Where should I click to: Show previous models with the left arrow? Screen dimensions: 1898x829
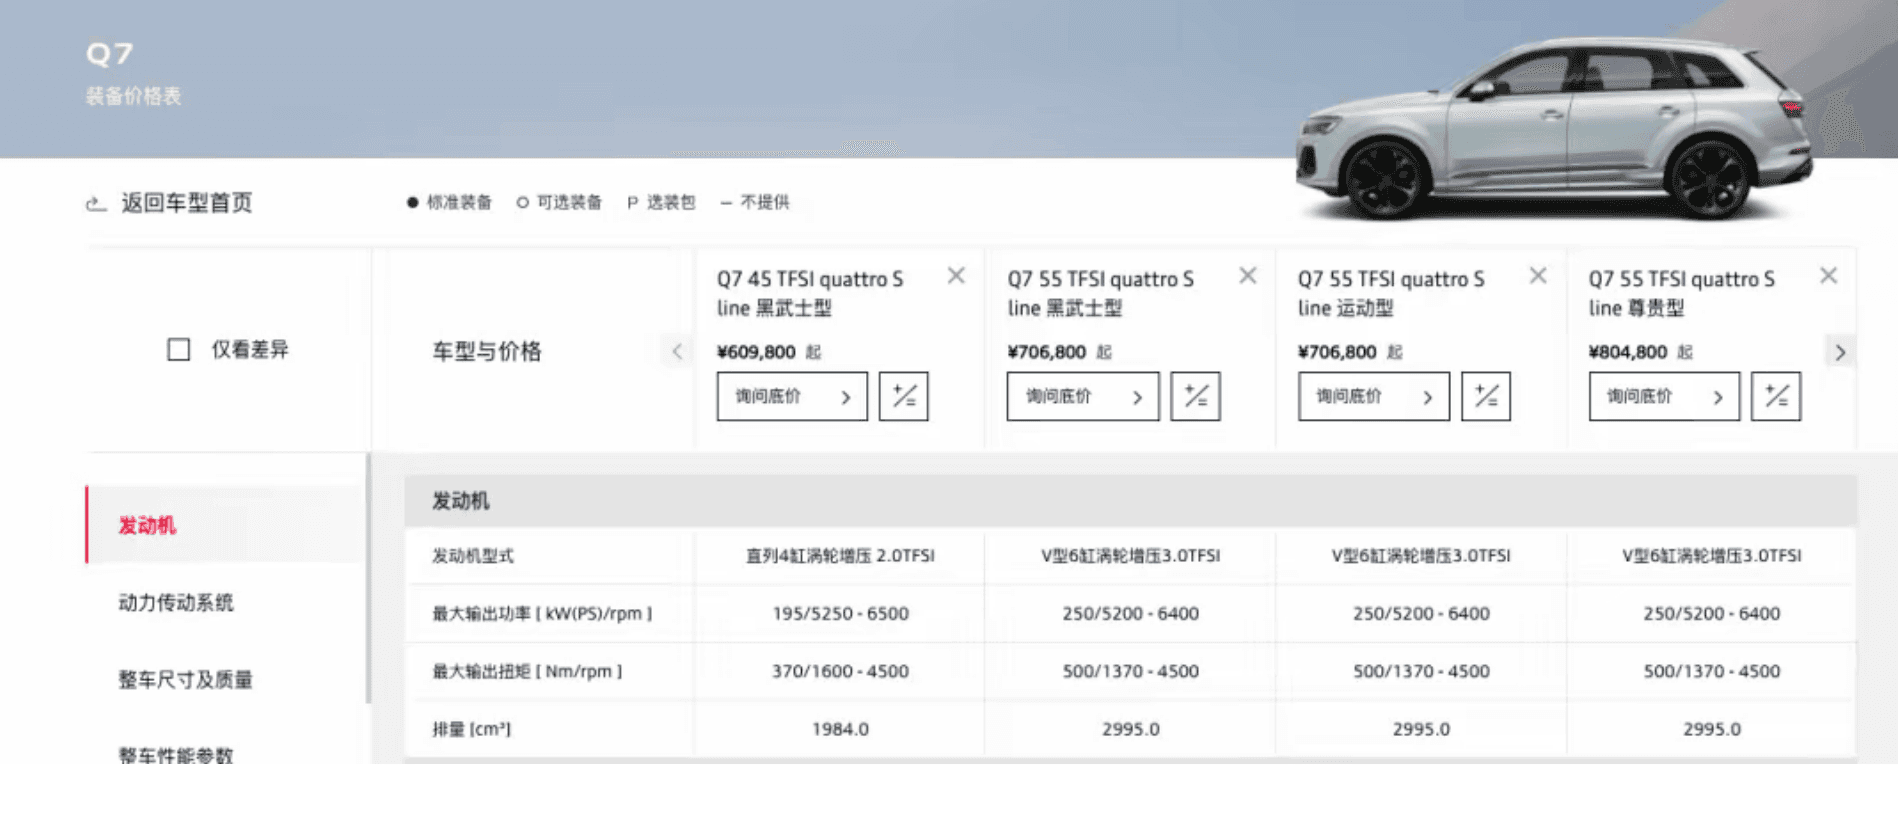[677, 351]
